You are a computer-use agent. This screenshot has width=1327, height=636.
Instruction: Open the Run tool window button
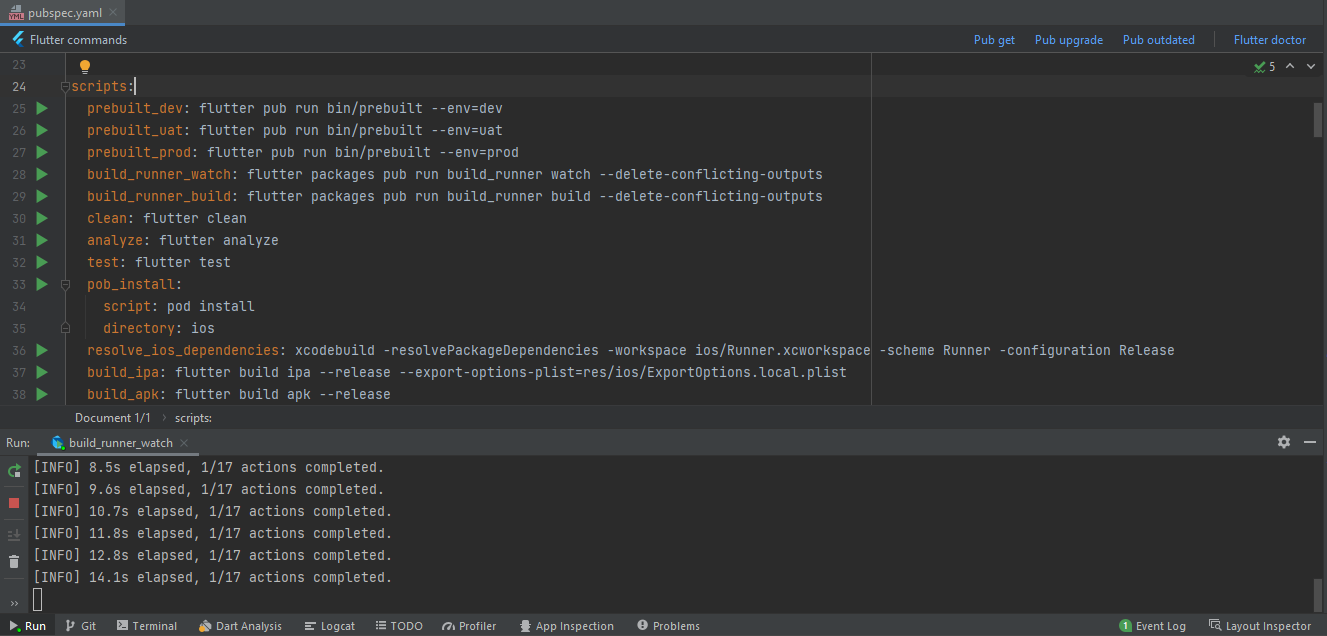point(27,626)
